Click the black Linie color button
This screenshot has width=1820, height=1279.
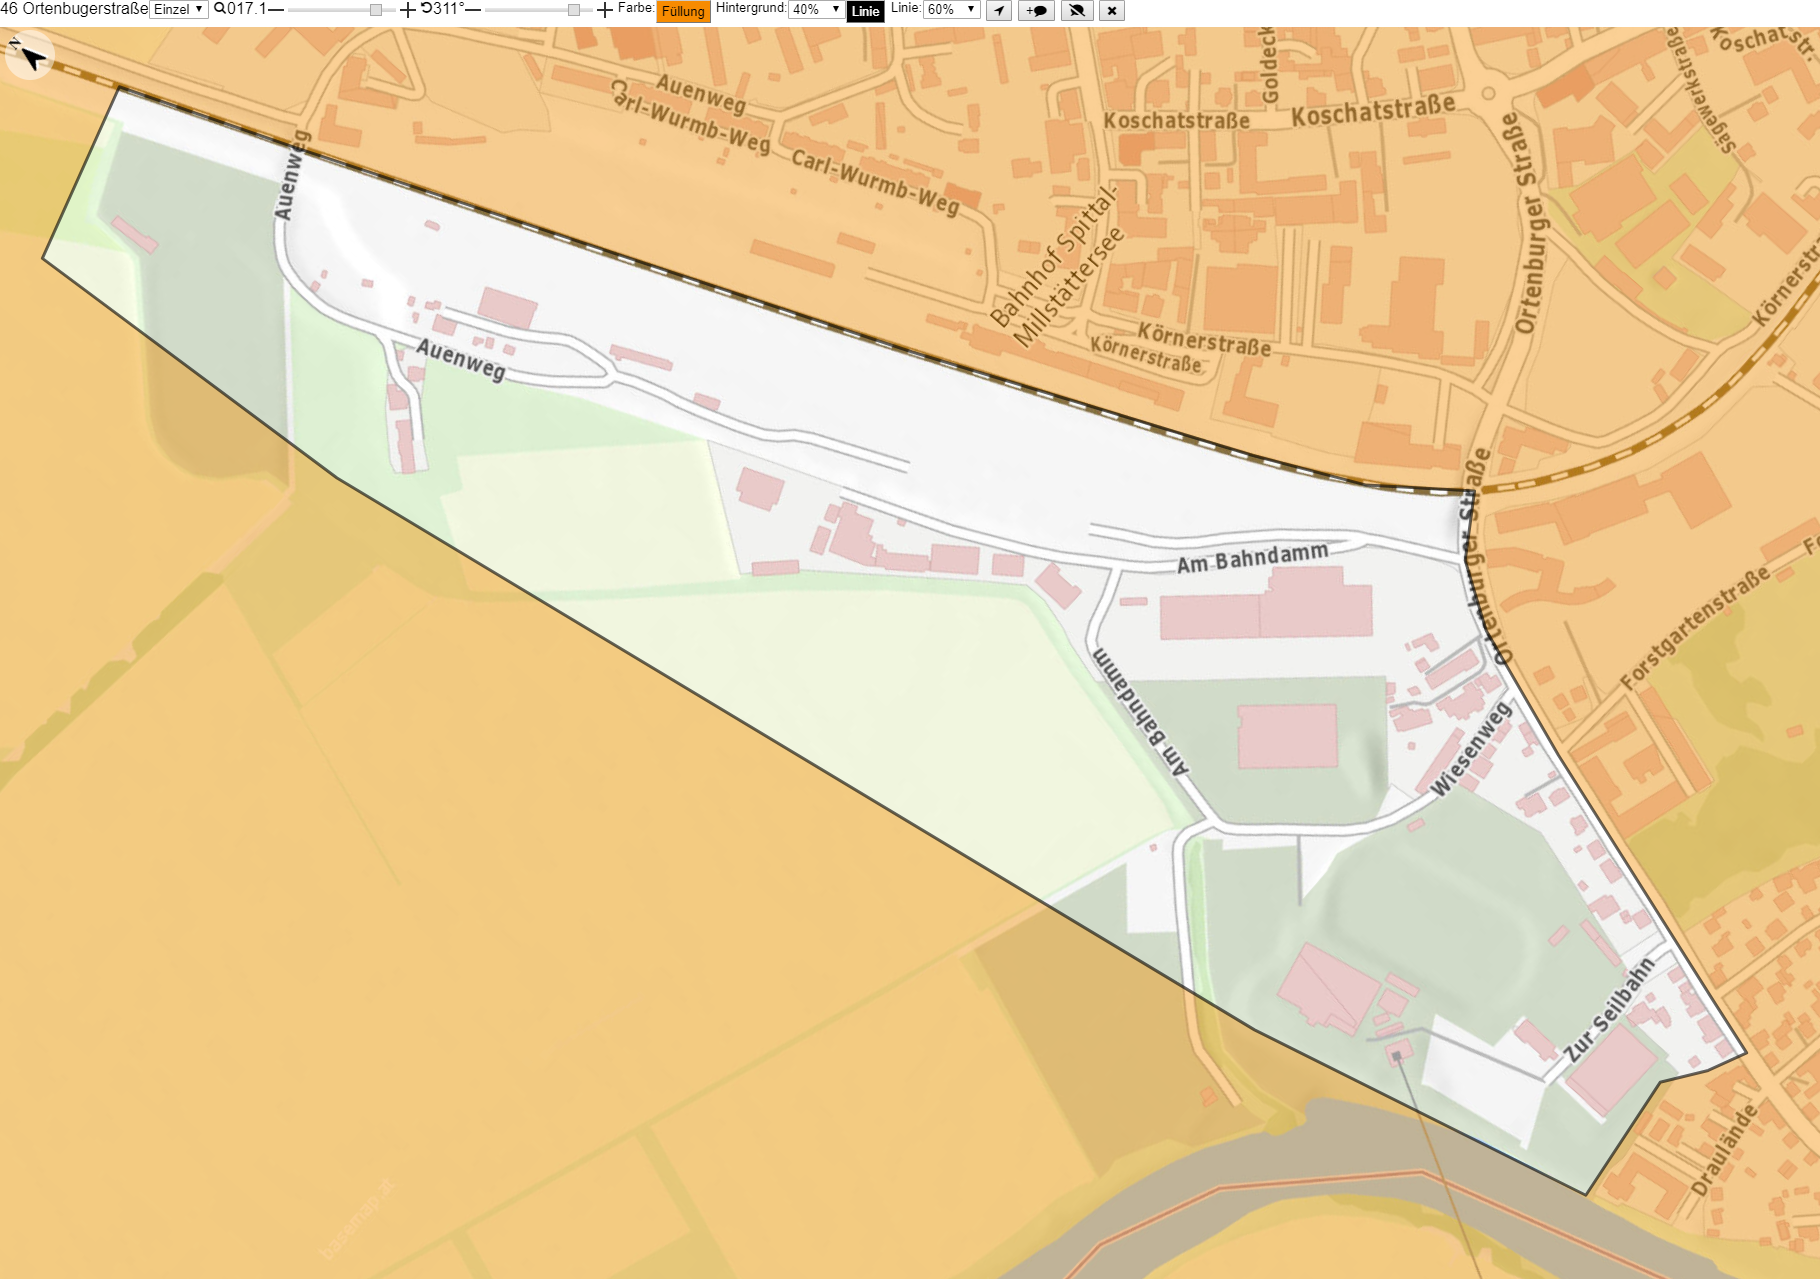pyautogui.click(x=865, y=11)
